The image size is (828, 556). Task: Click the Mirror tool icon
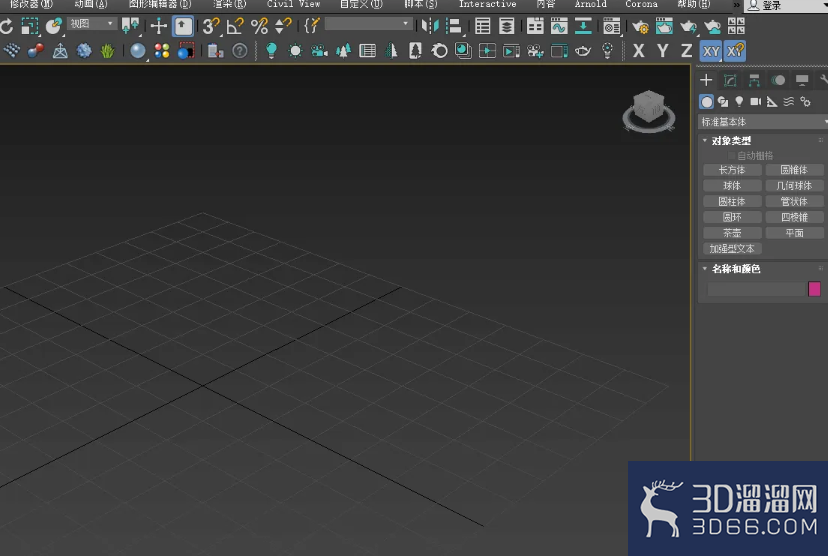pyautogui.click(x=430, y=26)
